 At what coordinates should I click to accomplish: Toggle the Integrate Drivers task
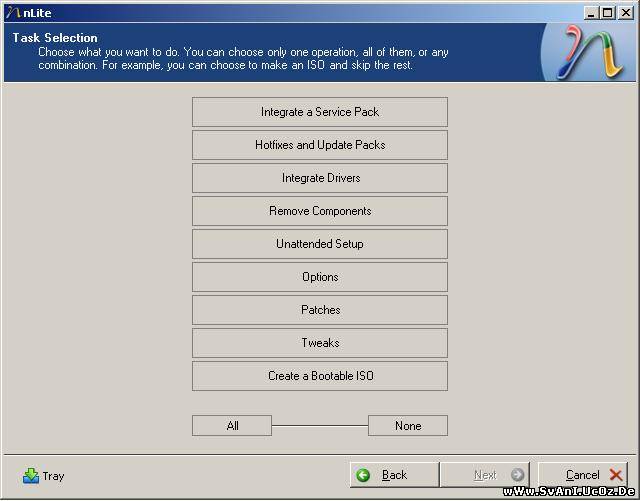(319, 178)
